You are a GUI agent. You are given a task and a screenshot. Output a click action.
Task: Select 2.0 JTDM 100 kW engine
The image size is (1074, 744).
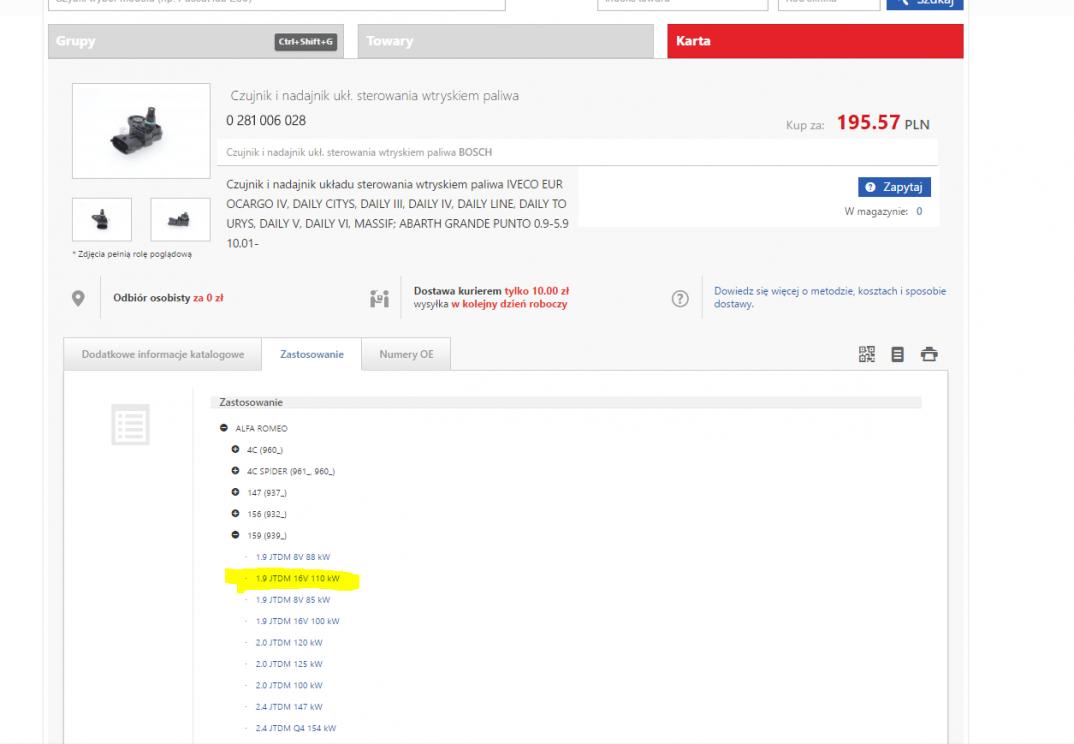[288, 685]
